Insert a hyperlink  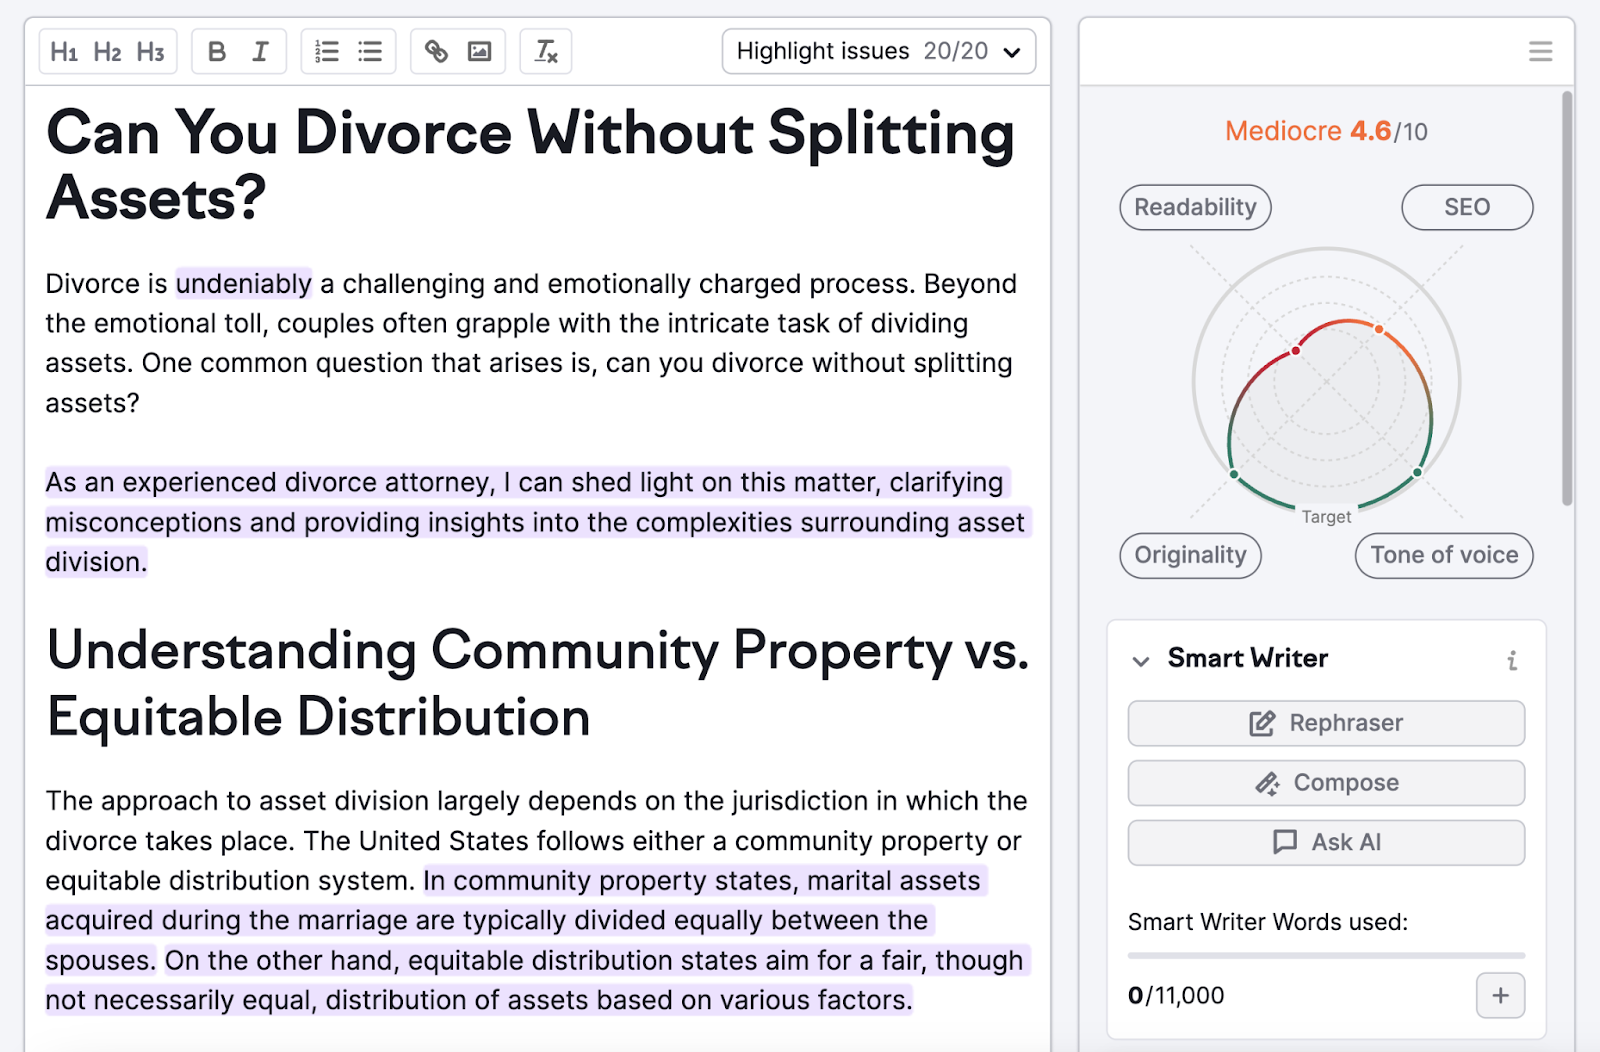click(436, 52)
